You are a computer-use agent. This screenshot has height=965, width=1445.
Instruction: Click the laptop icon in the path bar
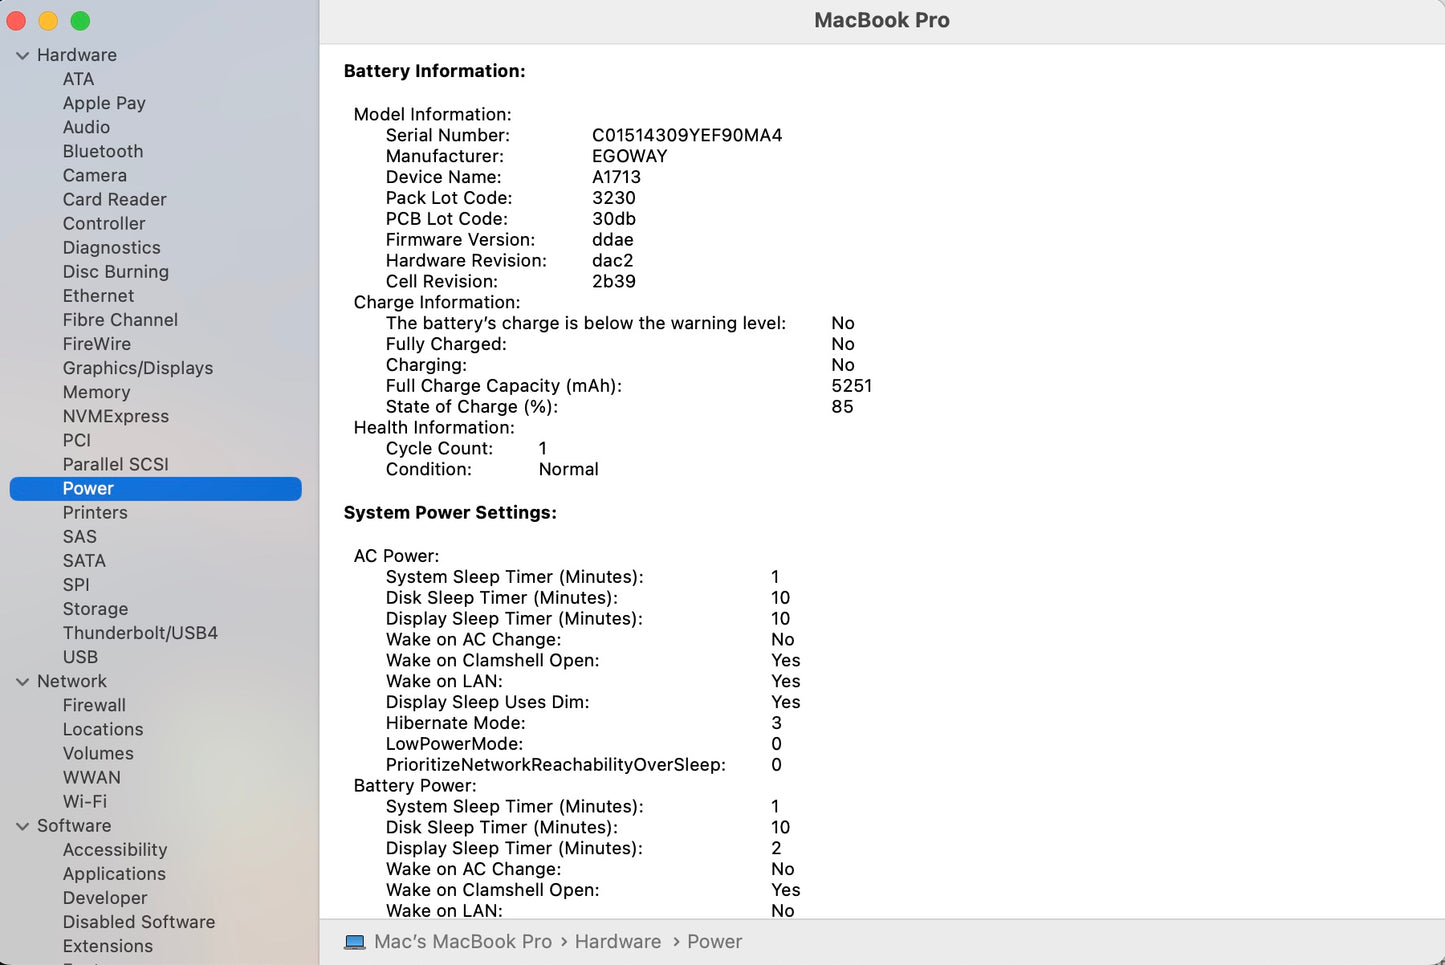click(x=354, y=942)
